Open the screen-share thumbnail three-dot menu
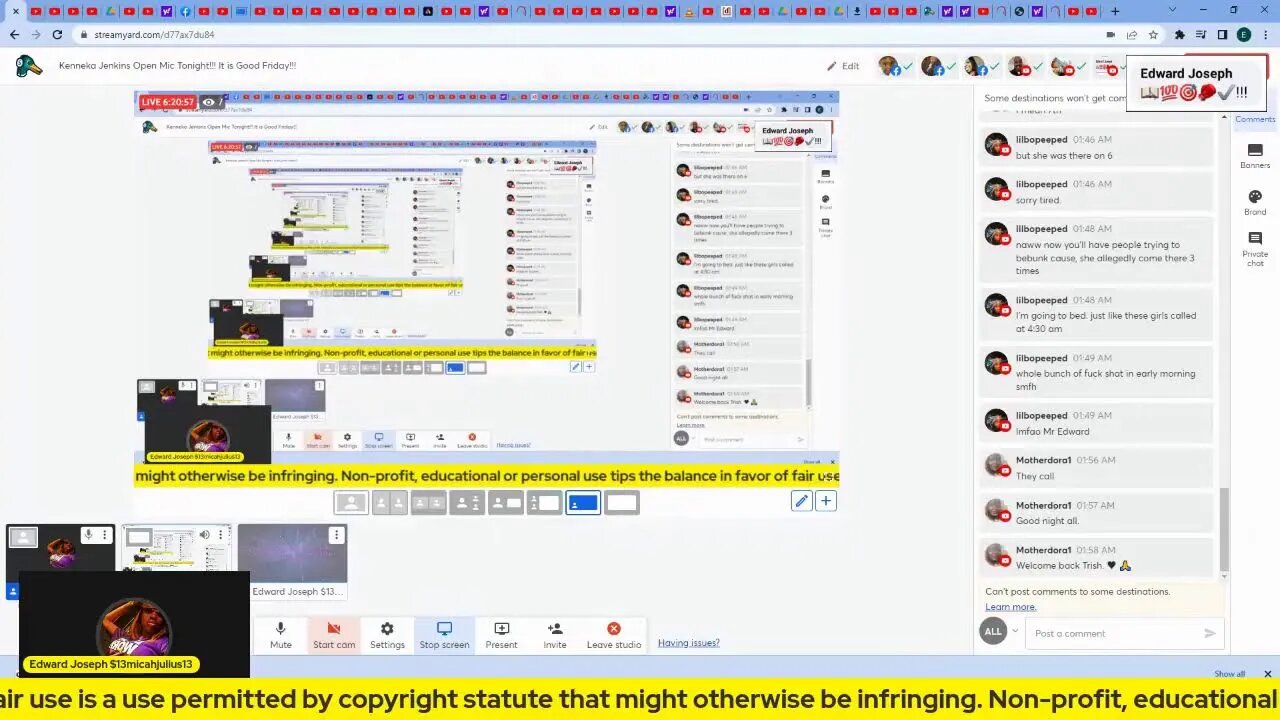Viewport: 1280px width, 720px height. (220, 535)
